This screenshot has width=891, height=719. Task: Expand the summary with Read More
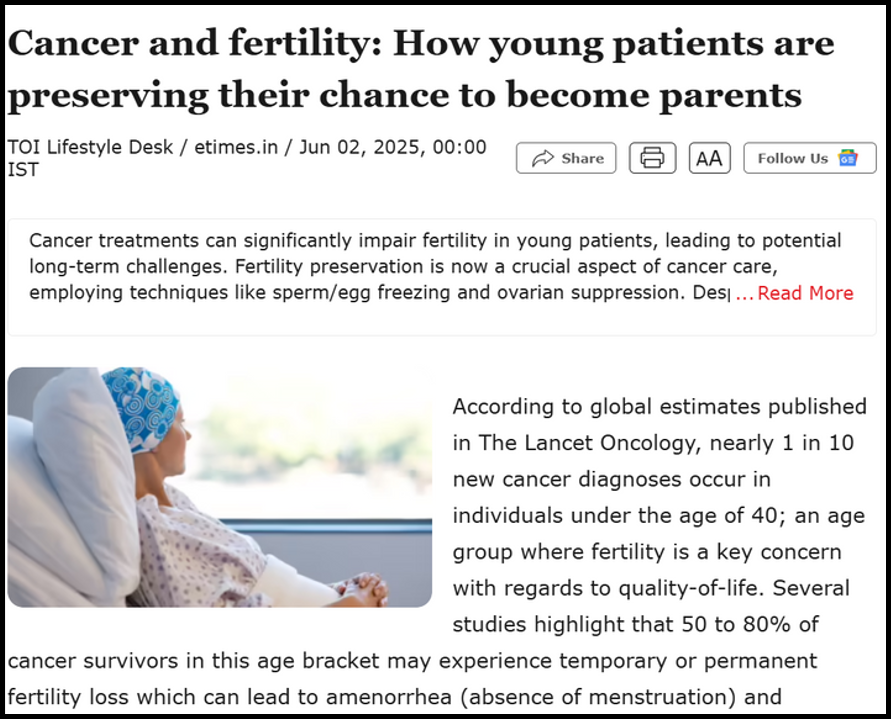pos(805,293)
